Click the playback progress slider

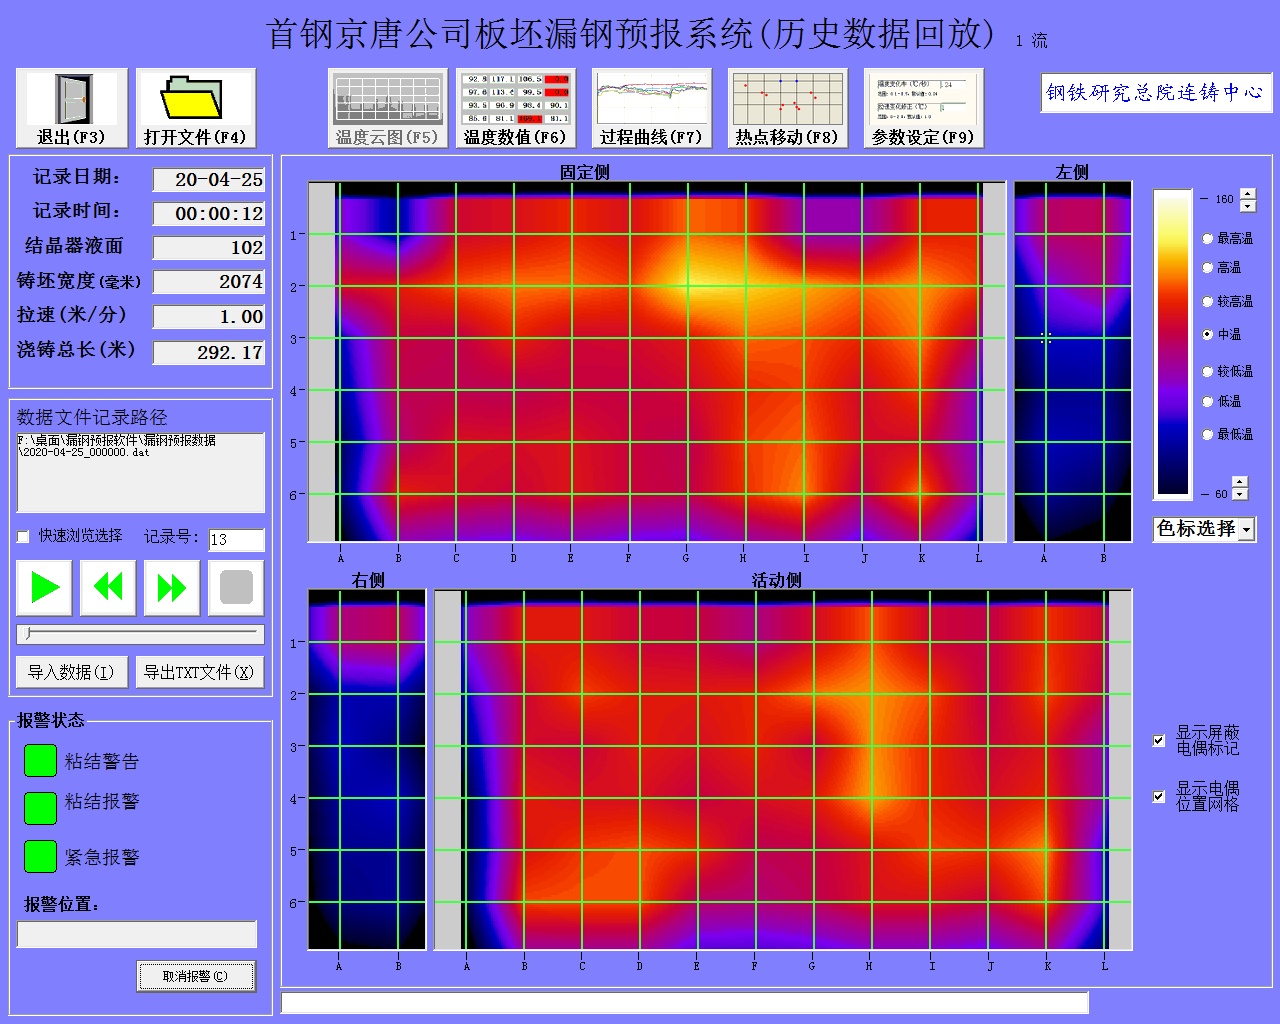pos(140,634)
